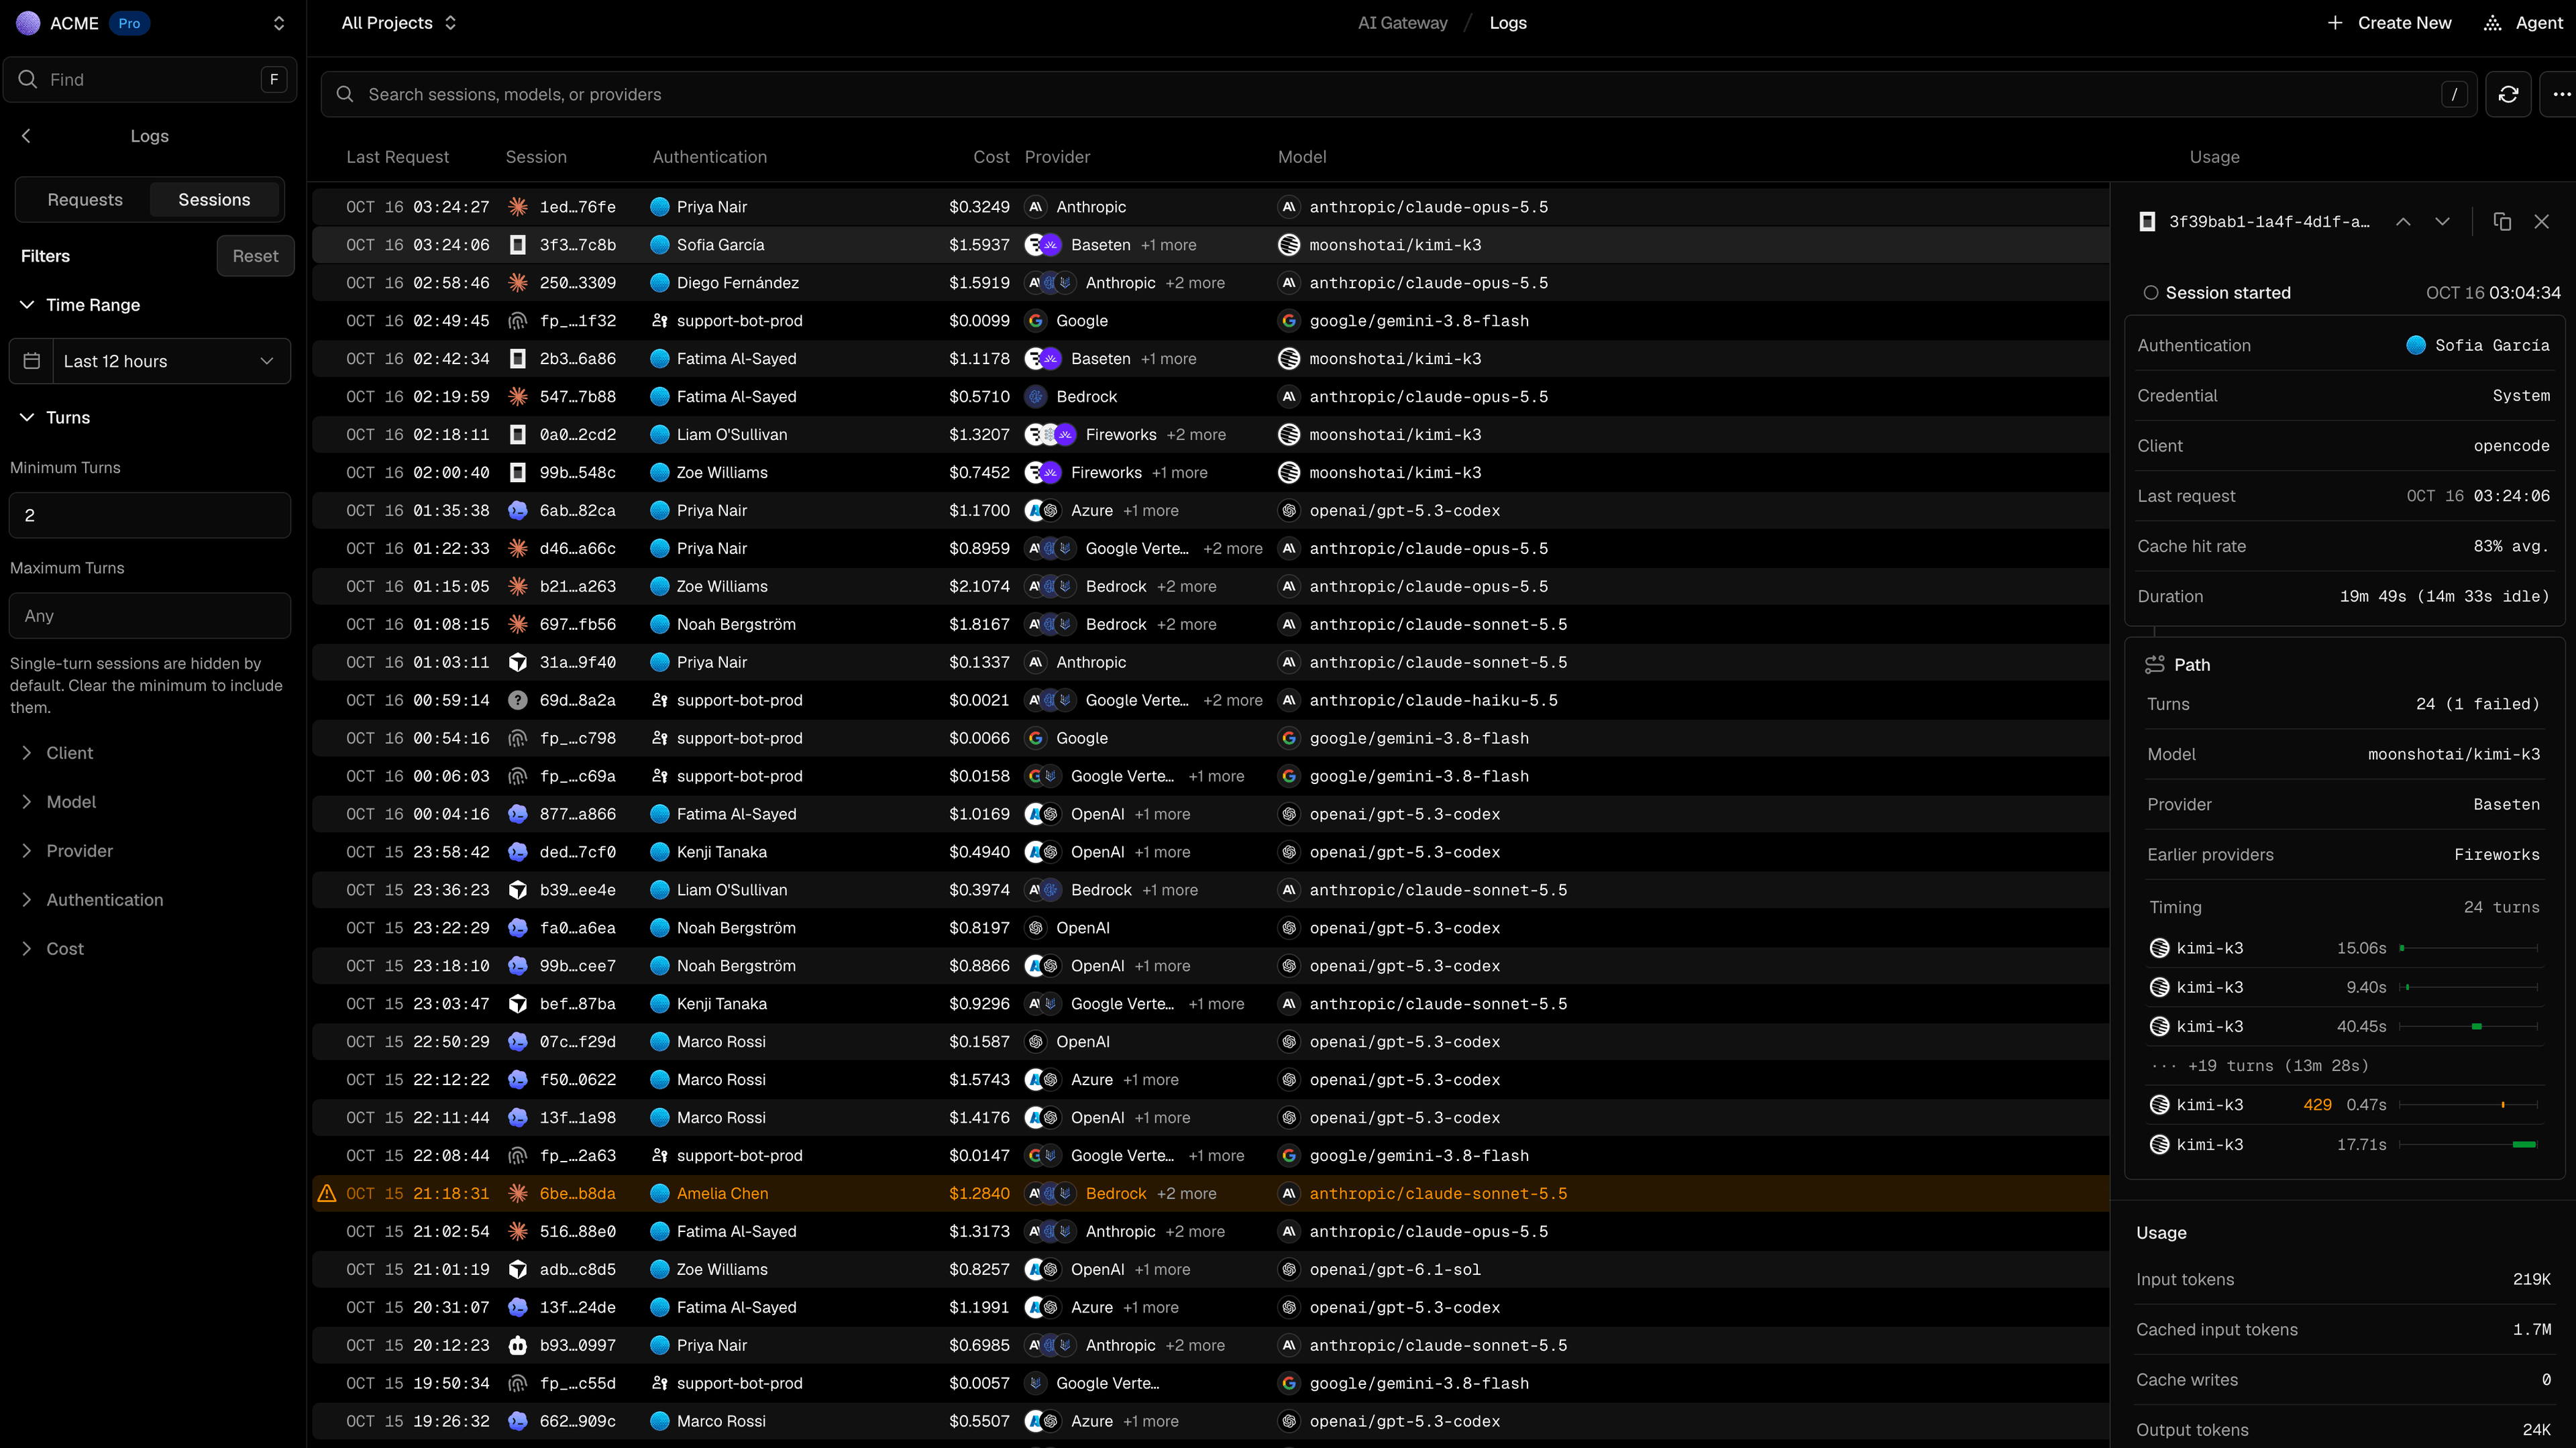This screenshot has height=1448, width=2576.
Task: Click the Maximum Turns input field
Action: [150, 616]
